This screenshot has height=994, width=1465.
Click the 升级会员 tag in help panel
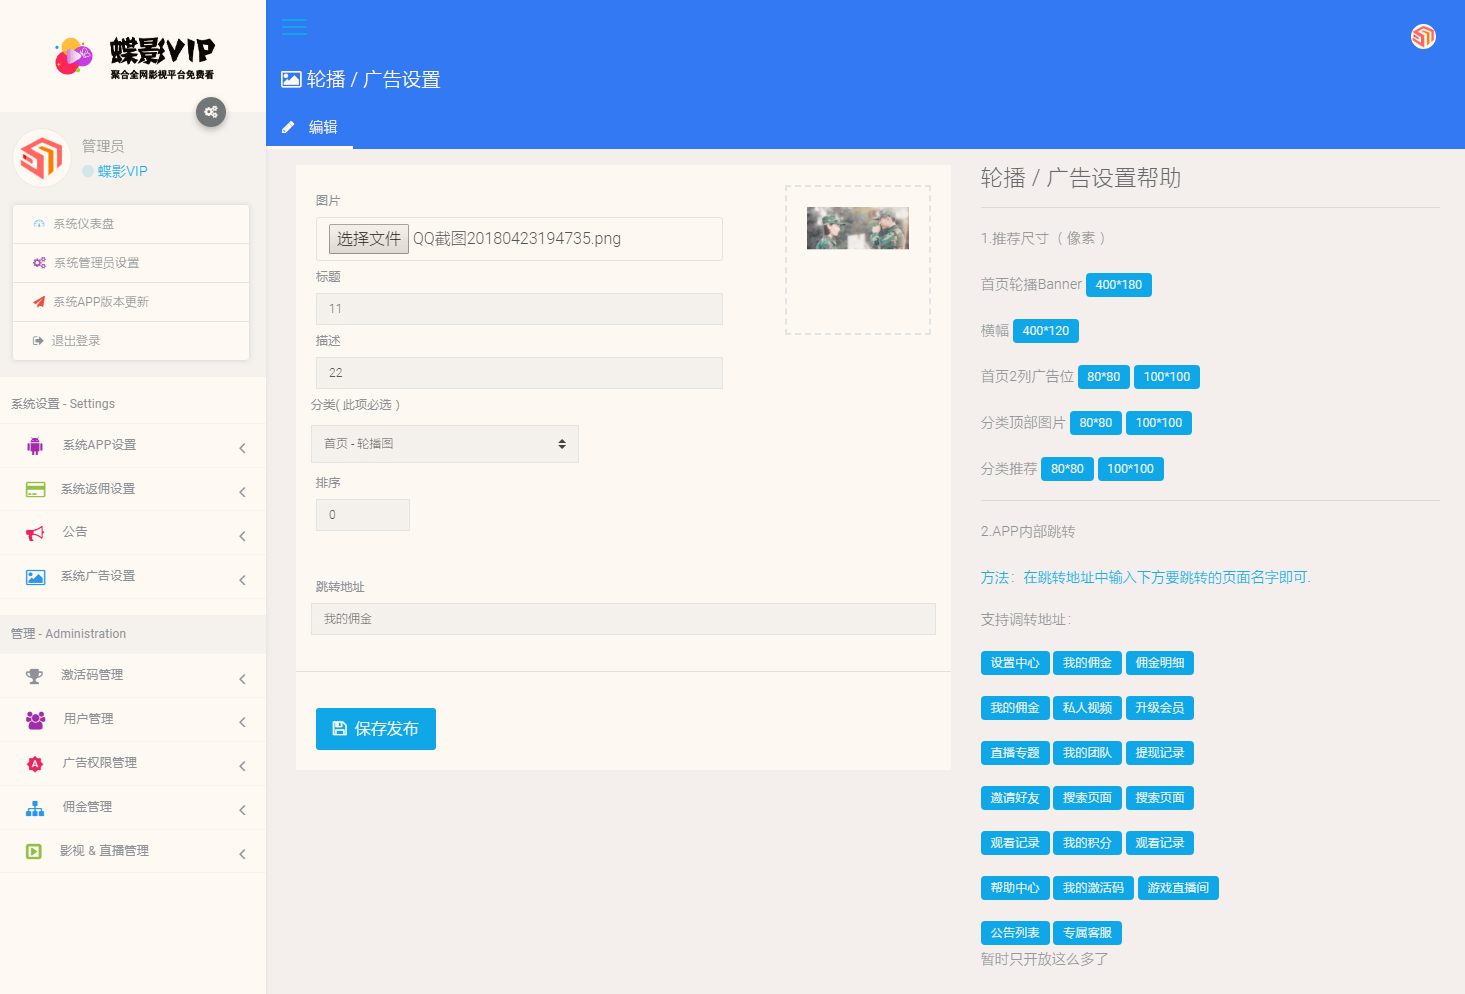click(1159, 708)
